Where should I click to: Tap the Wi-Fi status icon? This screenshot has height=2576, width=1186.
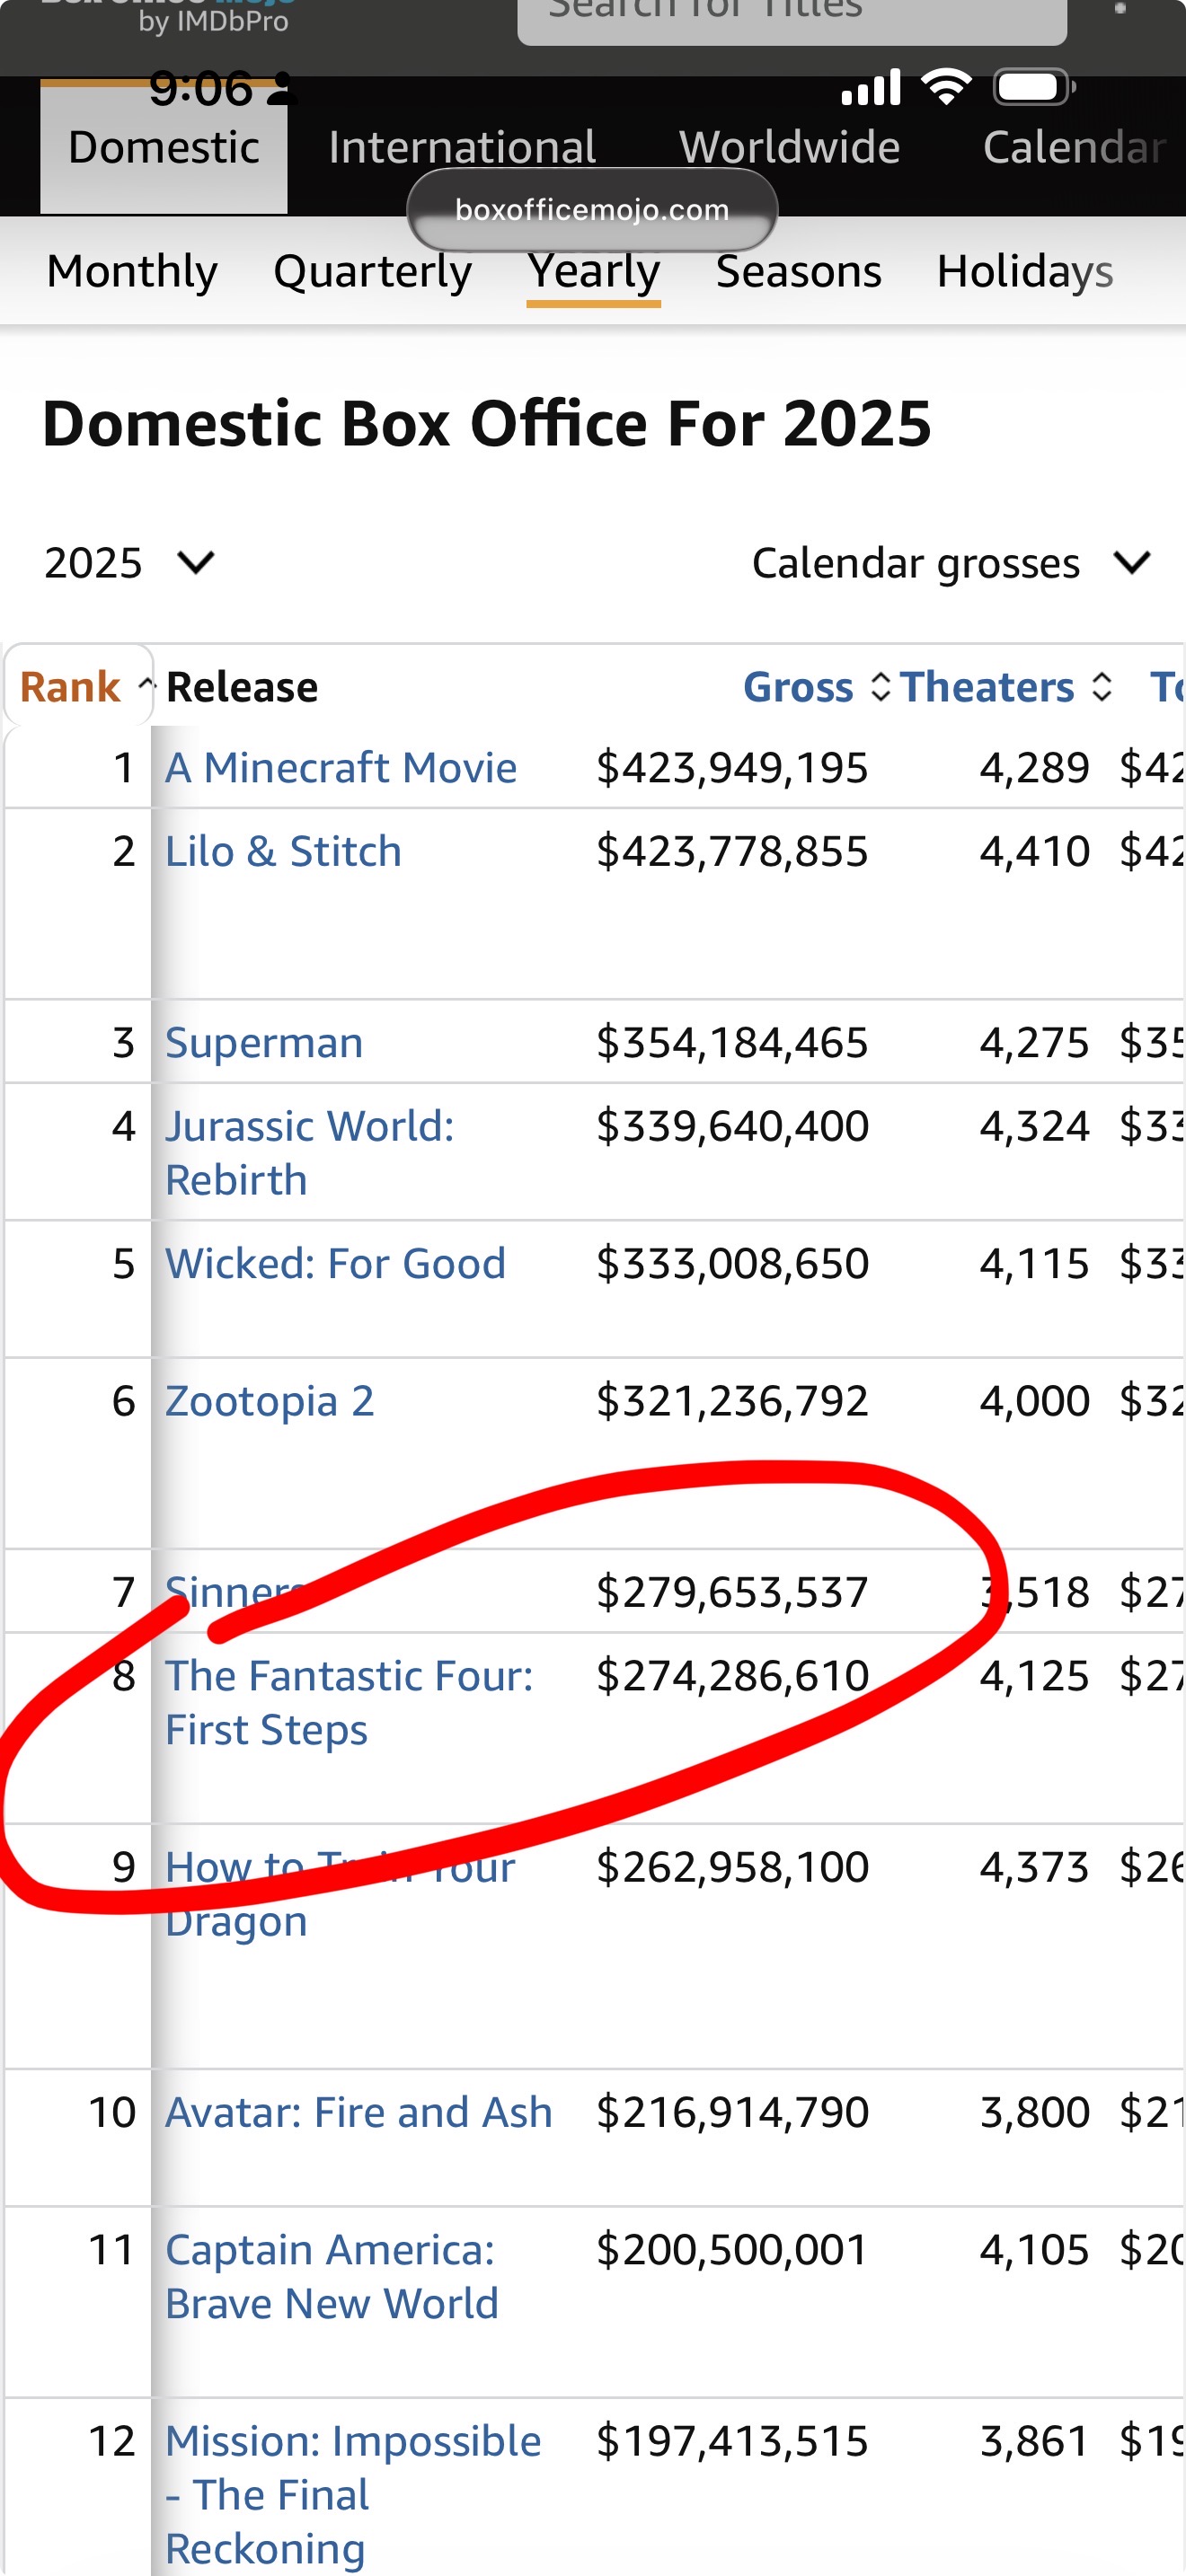[x=946, y=88]
